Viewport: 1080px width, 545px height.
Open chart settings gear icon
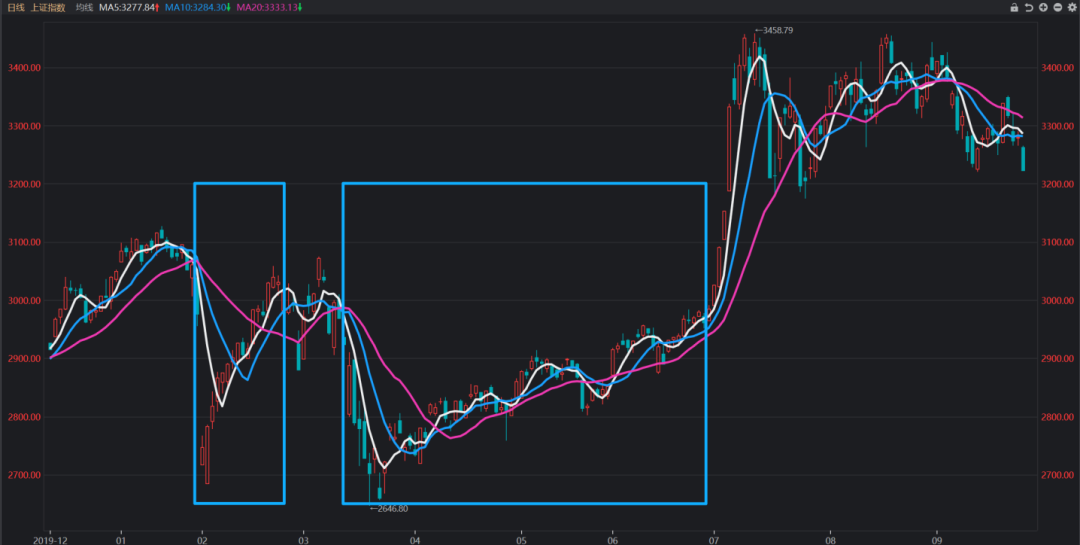(1071, 8)
